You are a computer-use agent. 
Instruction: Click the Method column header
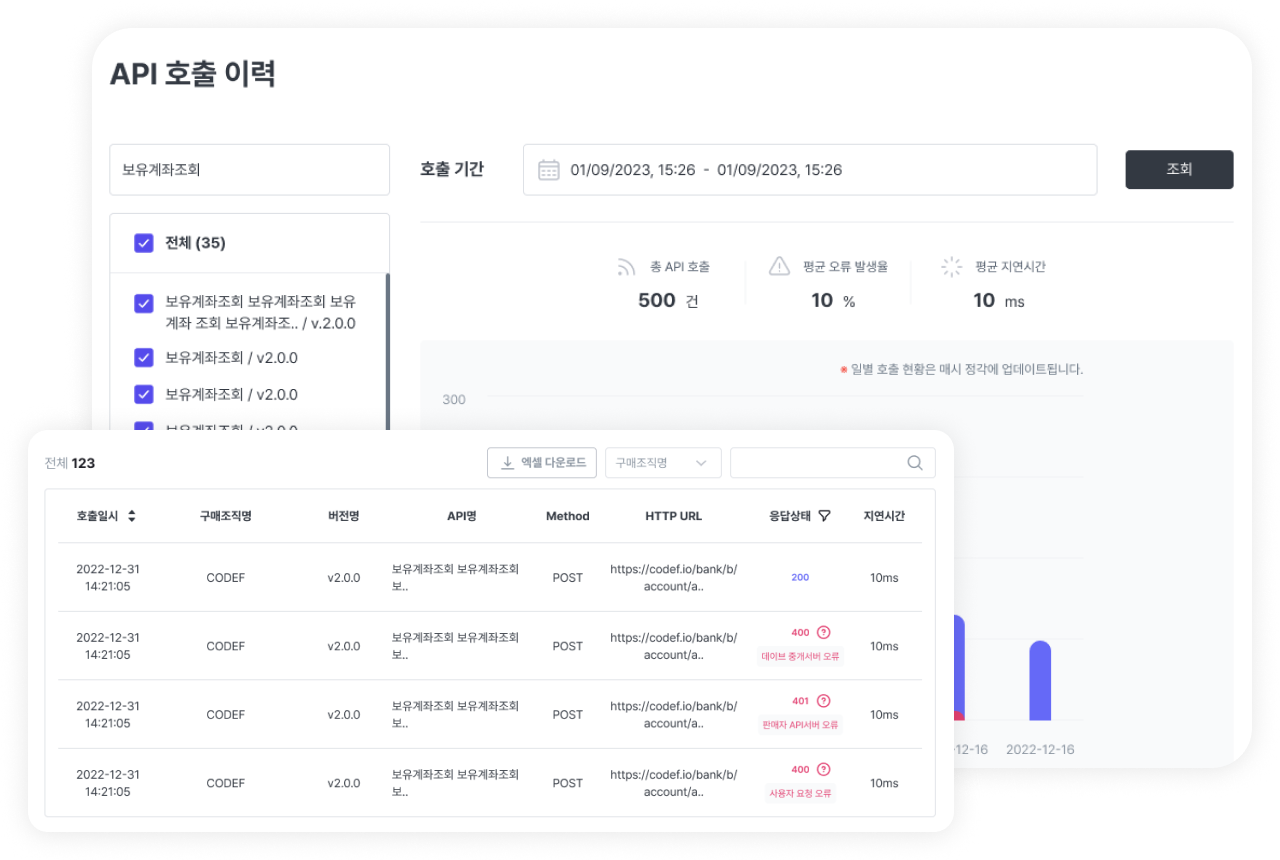tap(567, 516)
